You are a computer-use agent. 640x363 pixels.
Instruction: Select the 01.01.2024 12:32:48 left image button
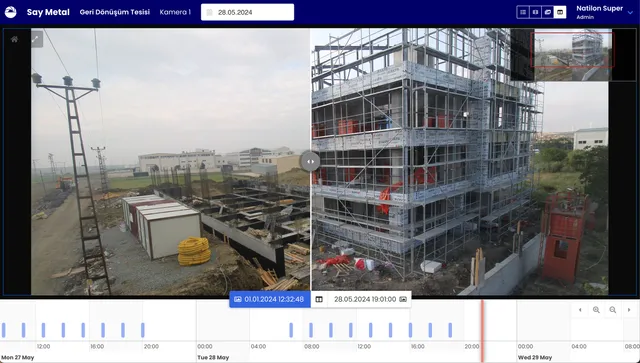270,299
